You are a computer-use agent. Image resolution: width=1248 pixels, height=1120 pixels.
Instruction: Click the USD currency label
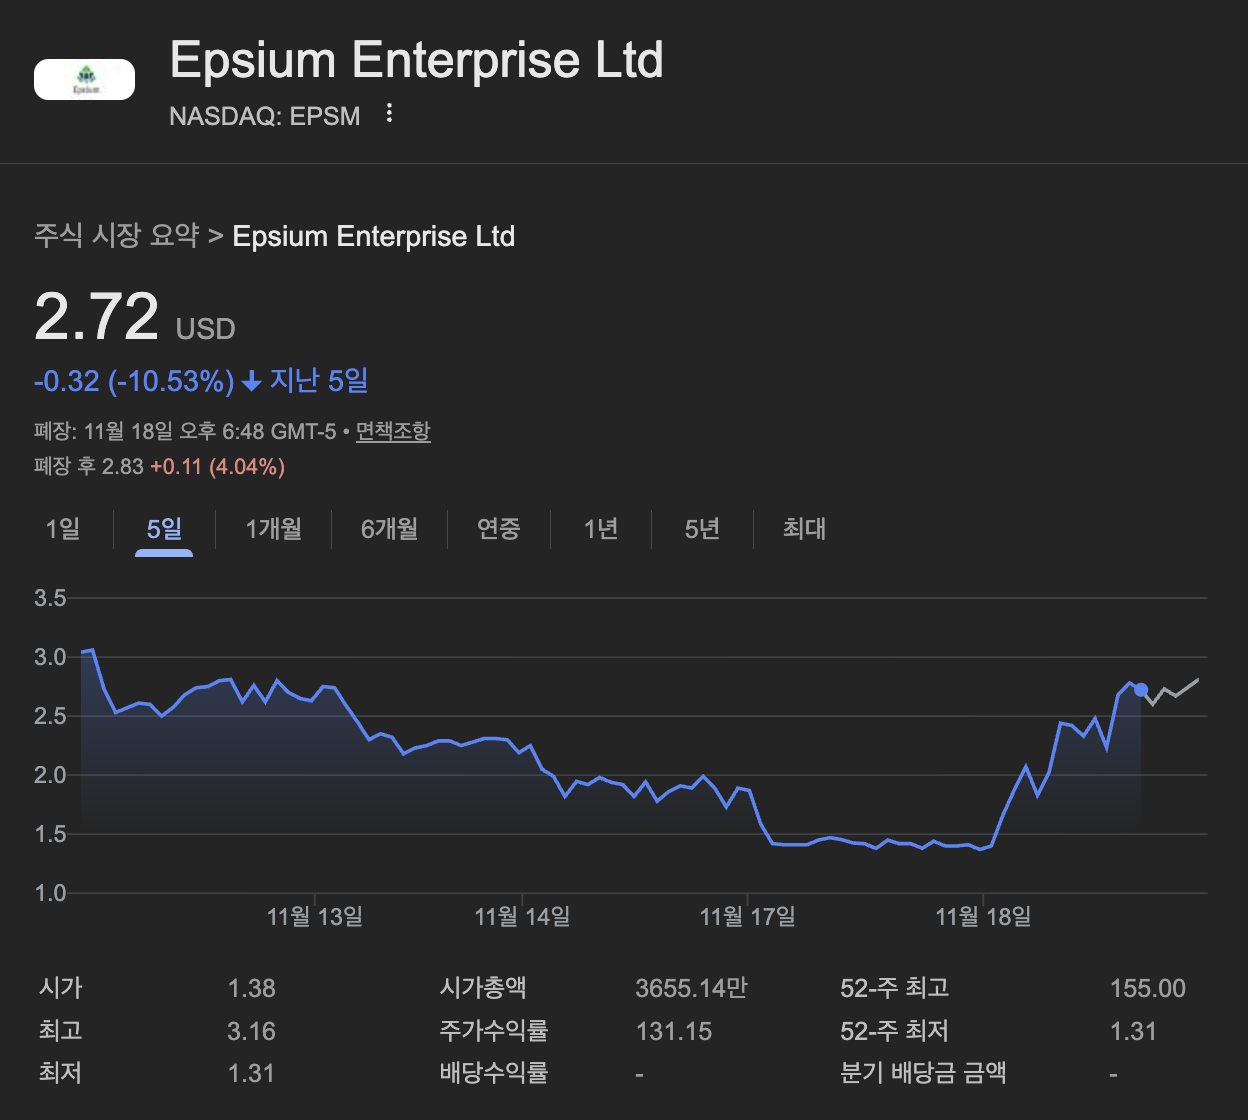[206, 329]
